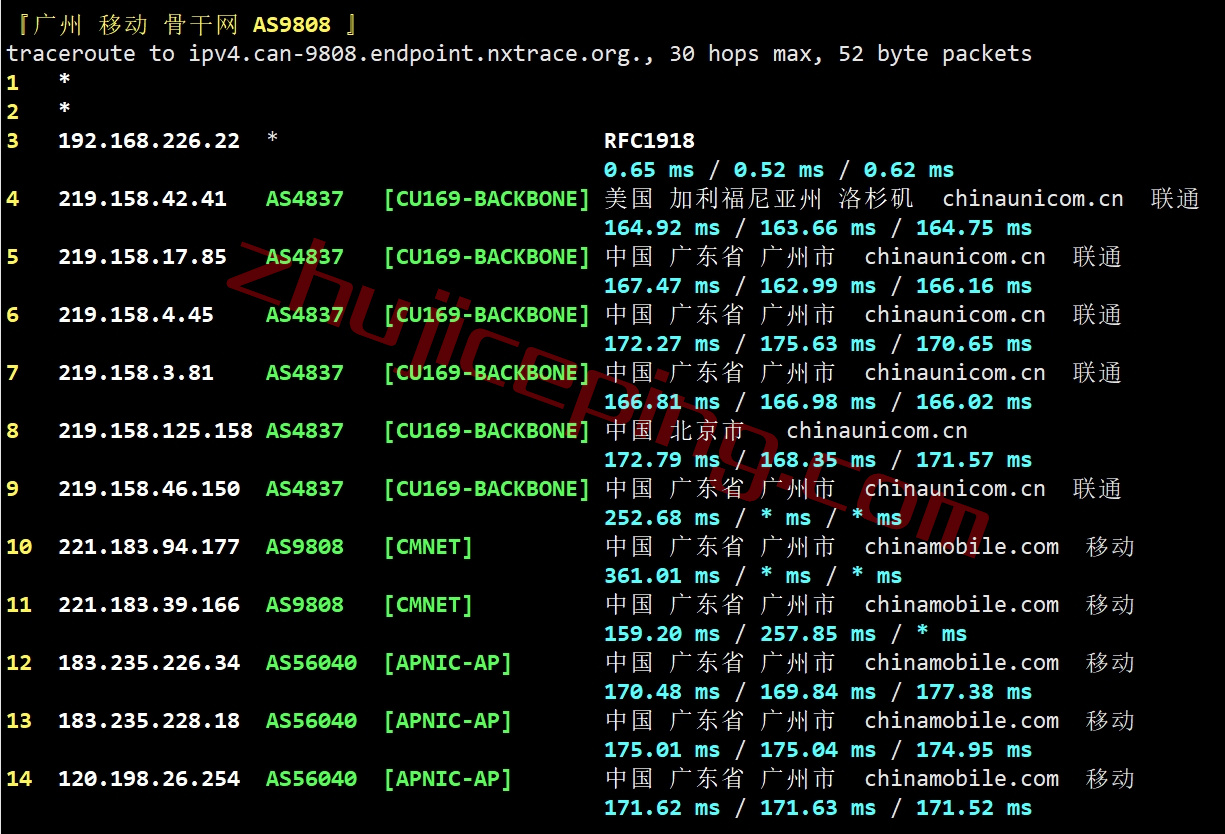The height and width of the screenshot is (834, 1225).
Task: Select IP 221.183.39.166
Action: point(149,605)
